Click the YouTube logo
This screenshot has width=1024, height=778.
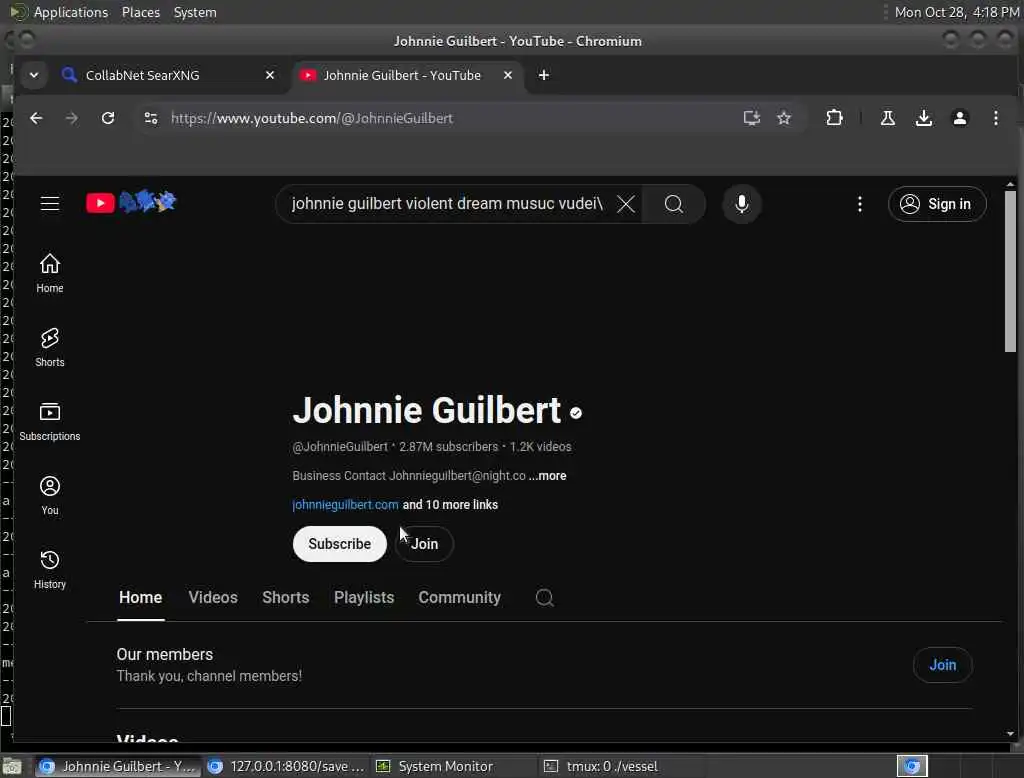click(x=131, y=203)
